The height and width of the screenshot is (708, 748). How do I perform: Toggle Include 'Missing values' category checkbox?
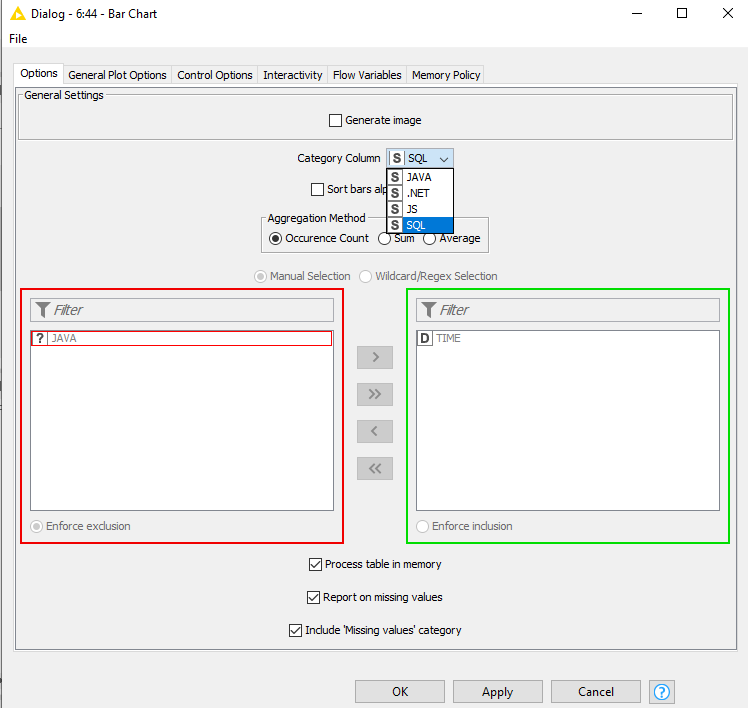pyautogui.click(x=295, y=630)
